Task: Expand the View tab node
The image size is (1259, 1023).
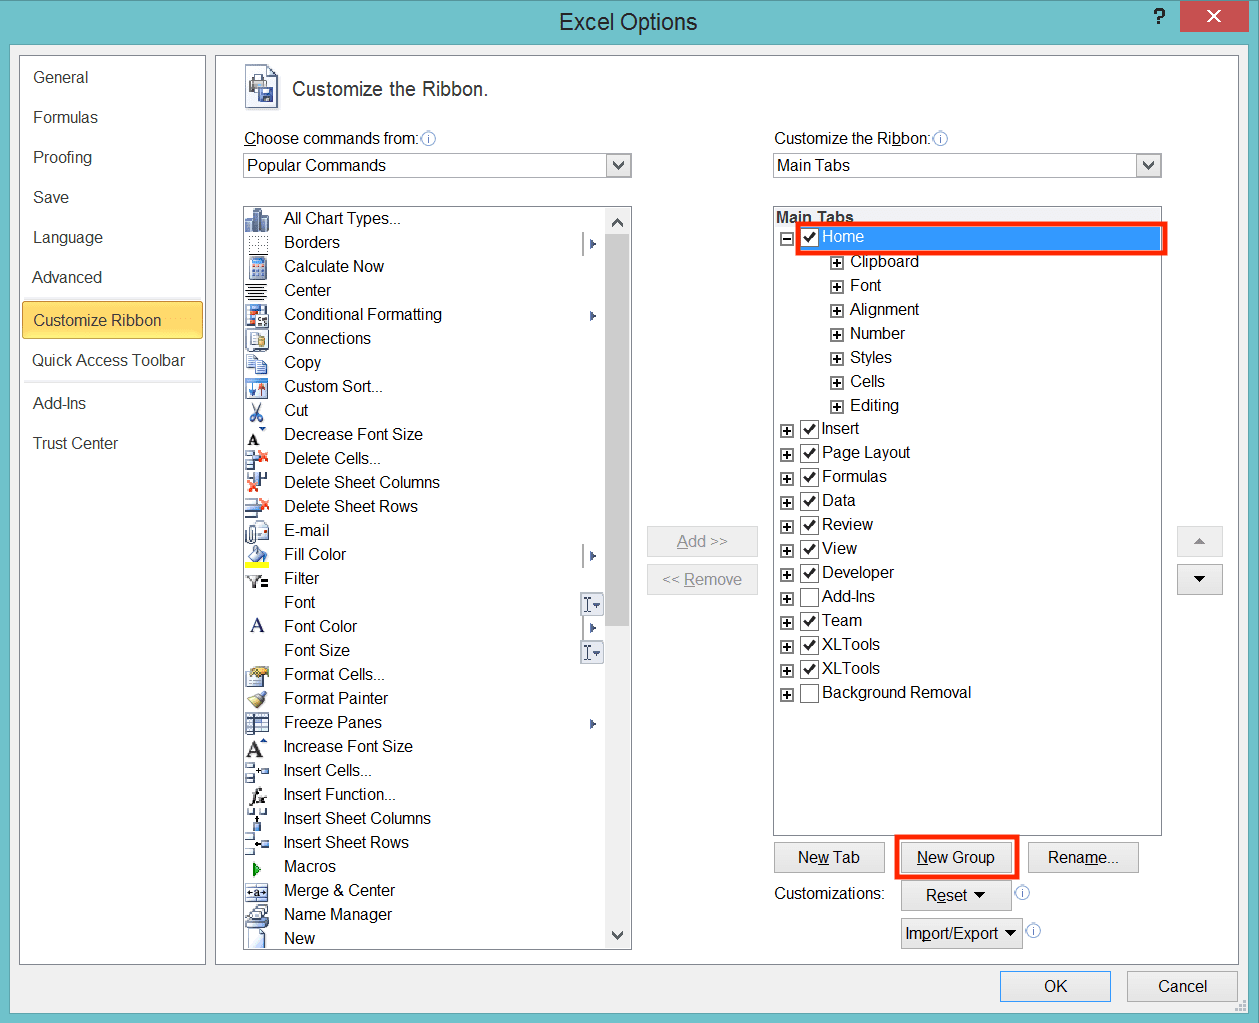Action: click(x=787, y=551)
